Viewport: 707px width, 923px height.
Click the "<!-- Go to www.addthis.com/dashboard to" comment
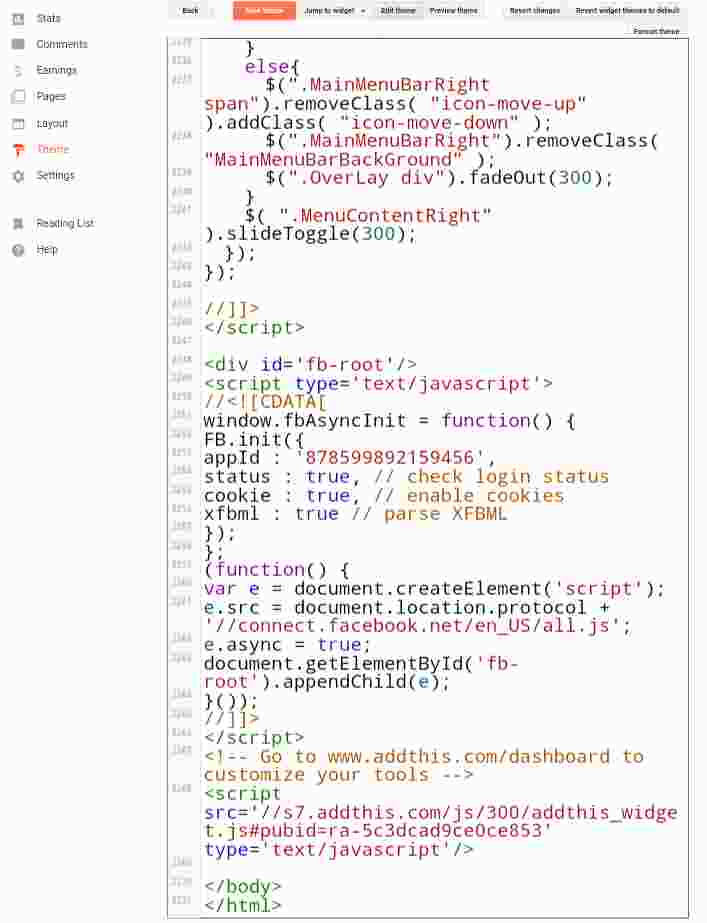click(423, 756)
